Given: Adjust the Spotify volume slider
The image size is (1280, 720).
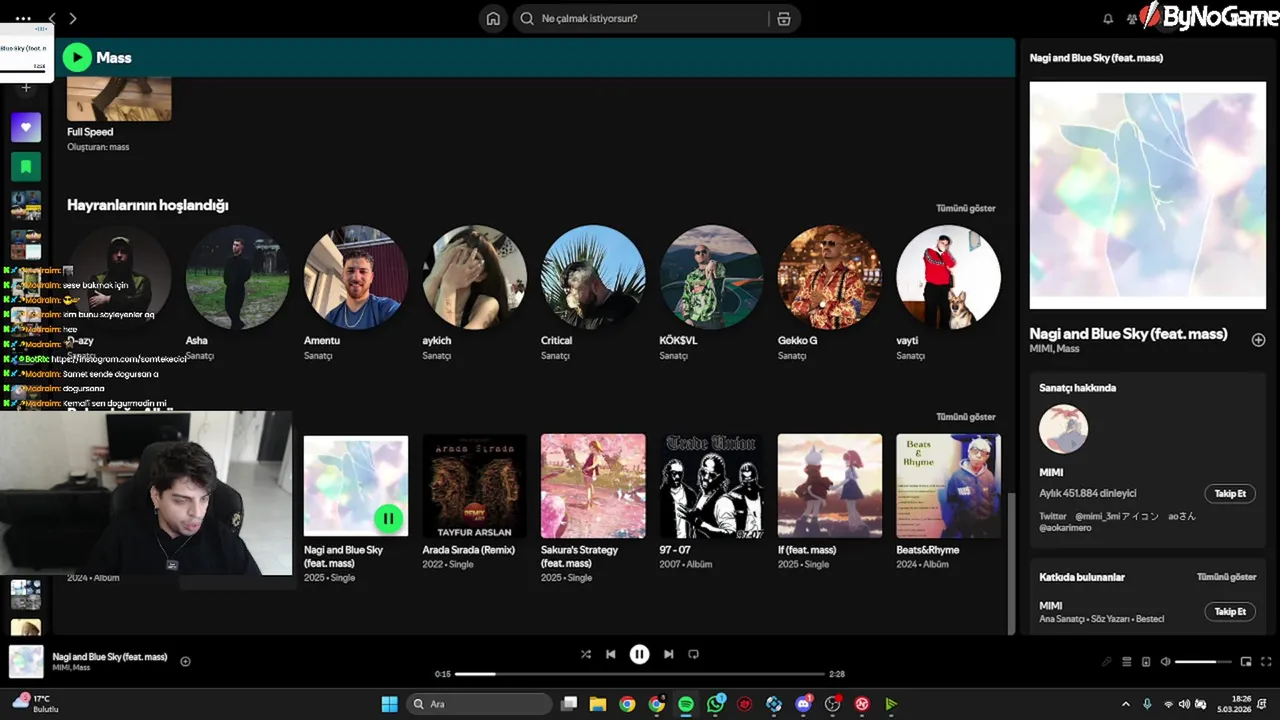Looking at the screenshot, I should point(1203,661).
